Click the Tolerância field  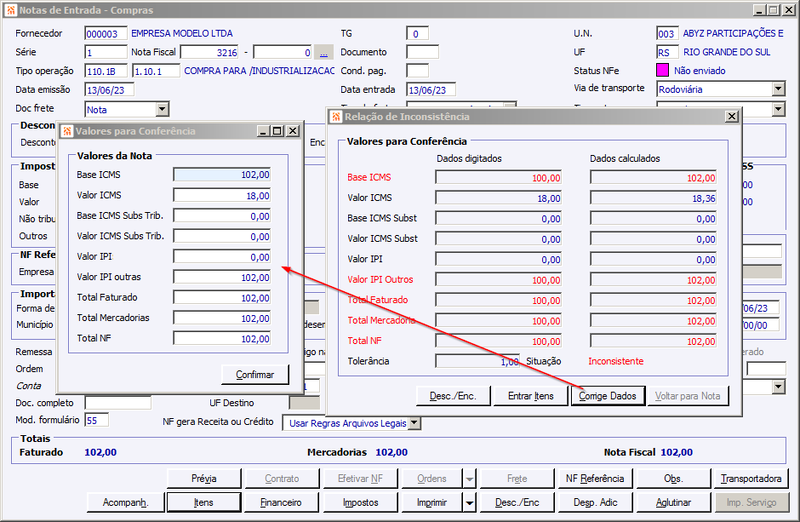[x=478, y=361]
